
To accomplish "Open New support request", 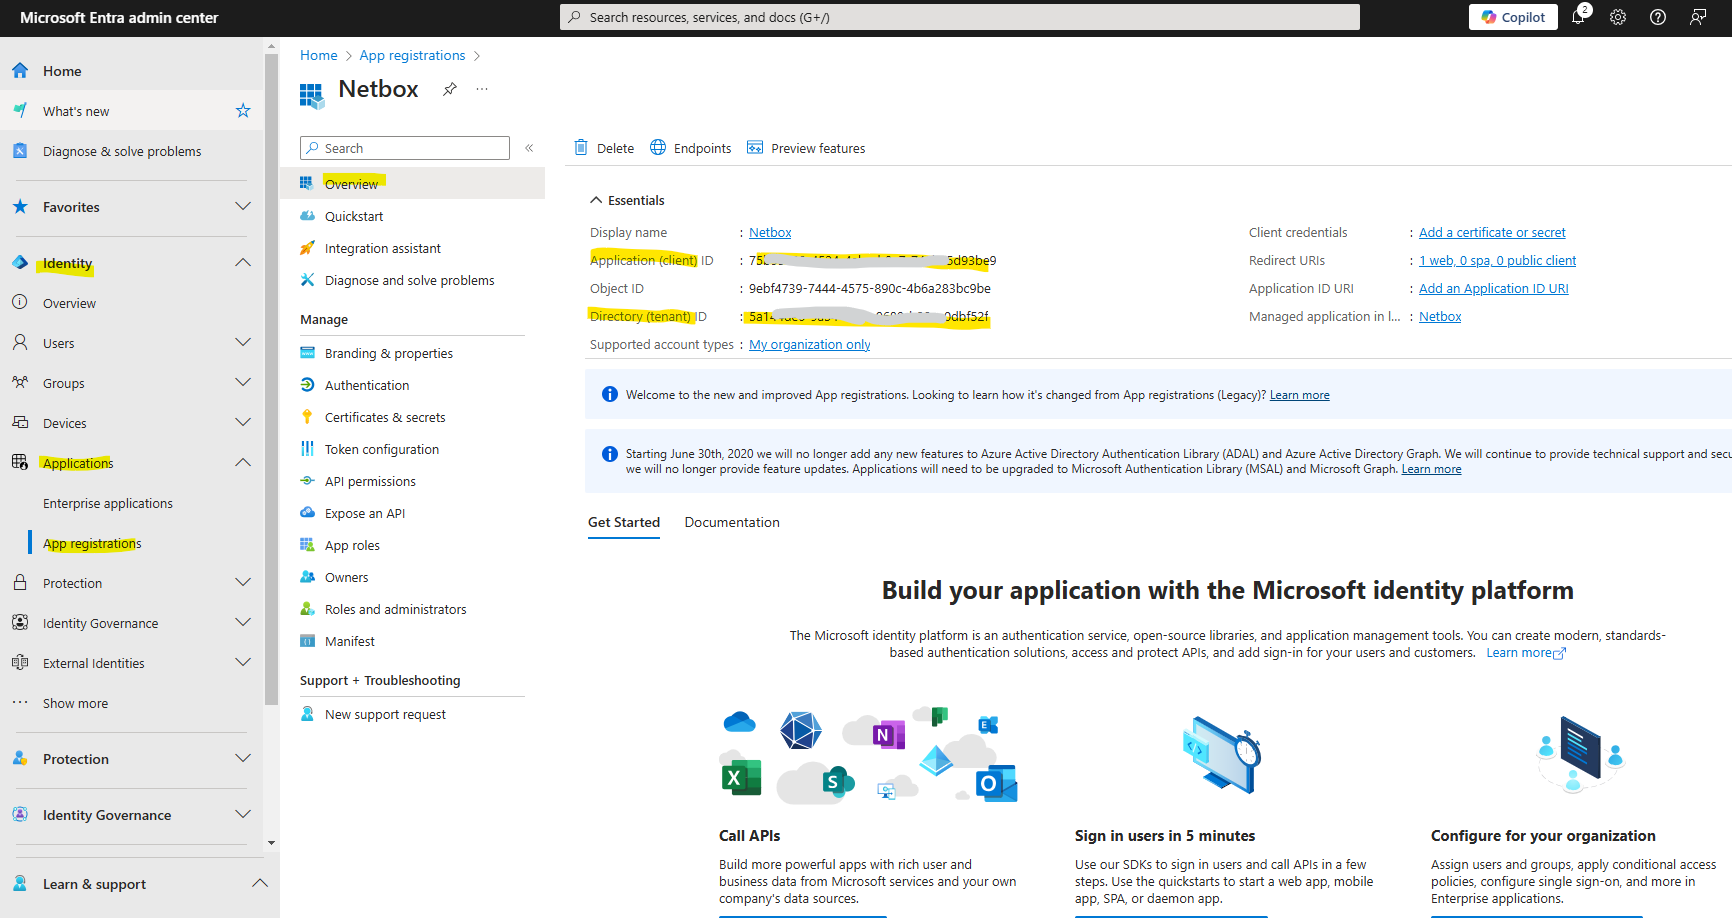I will [x=385, y=714].
